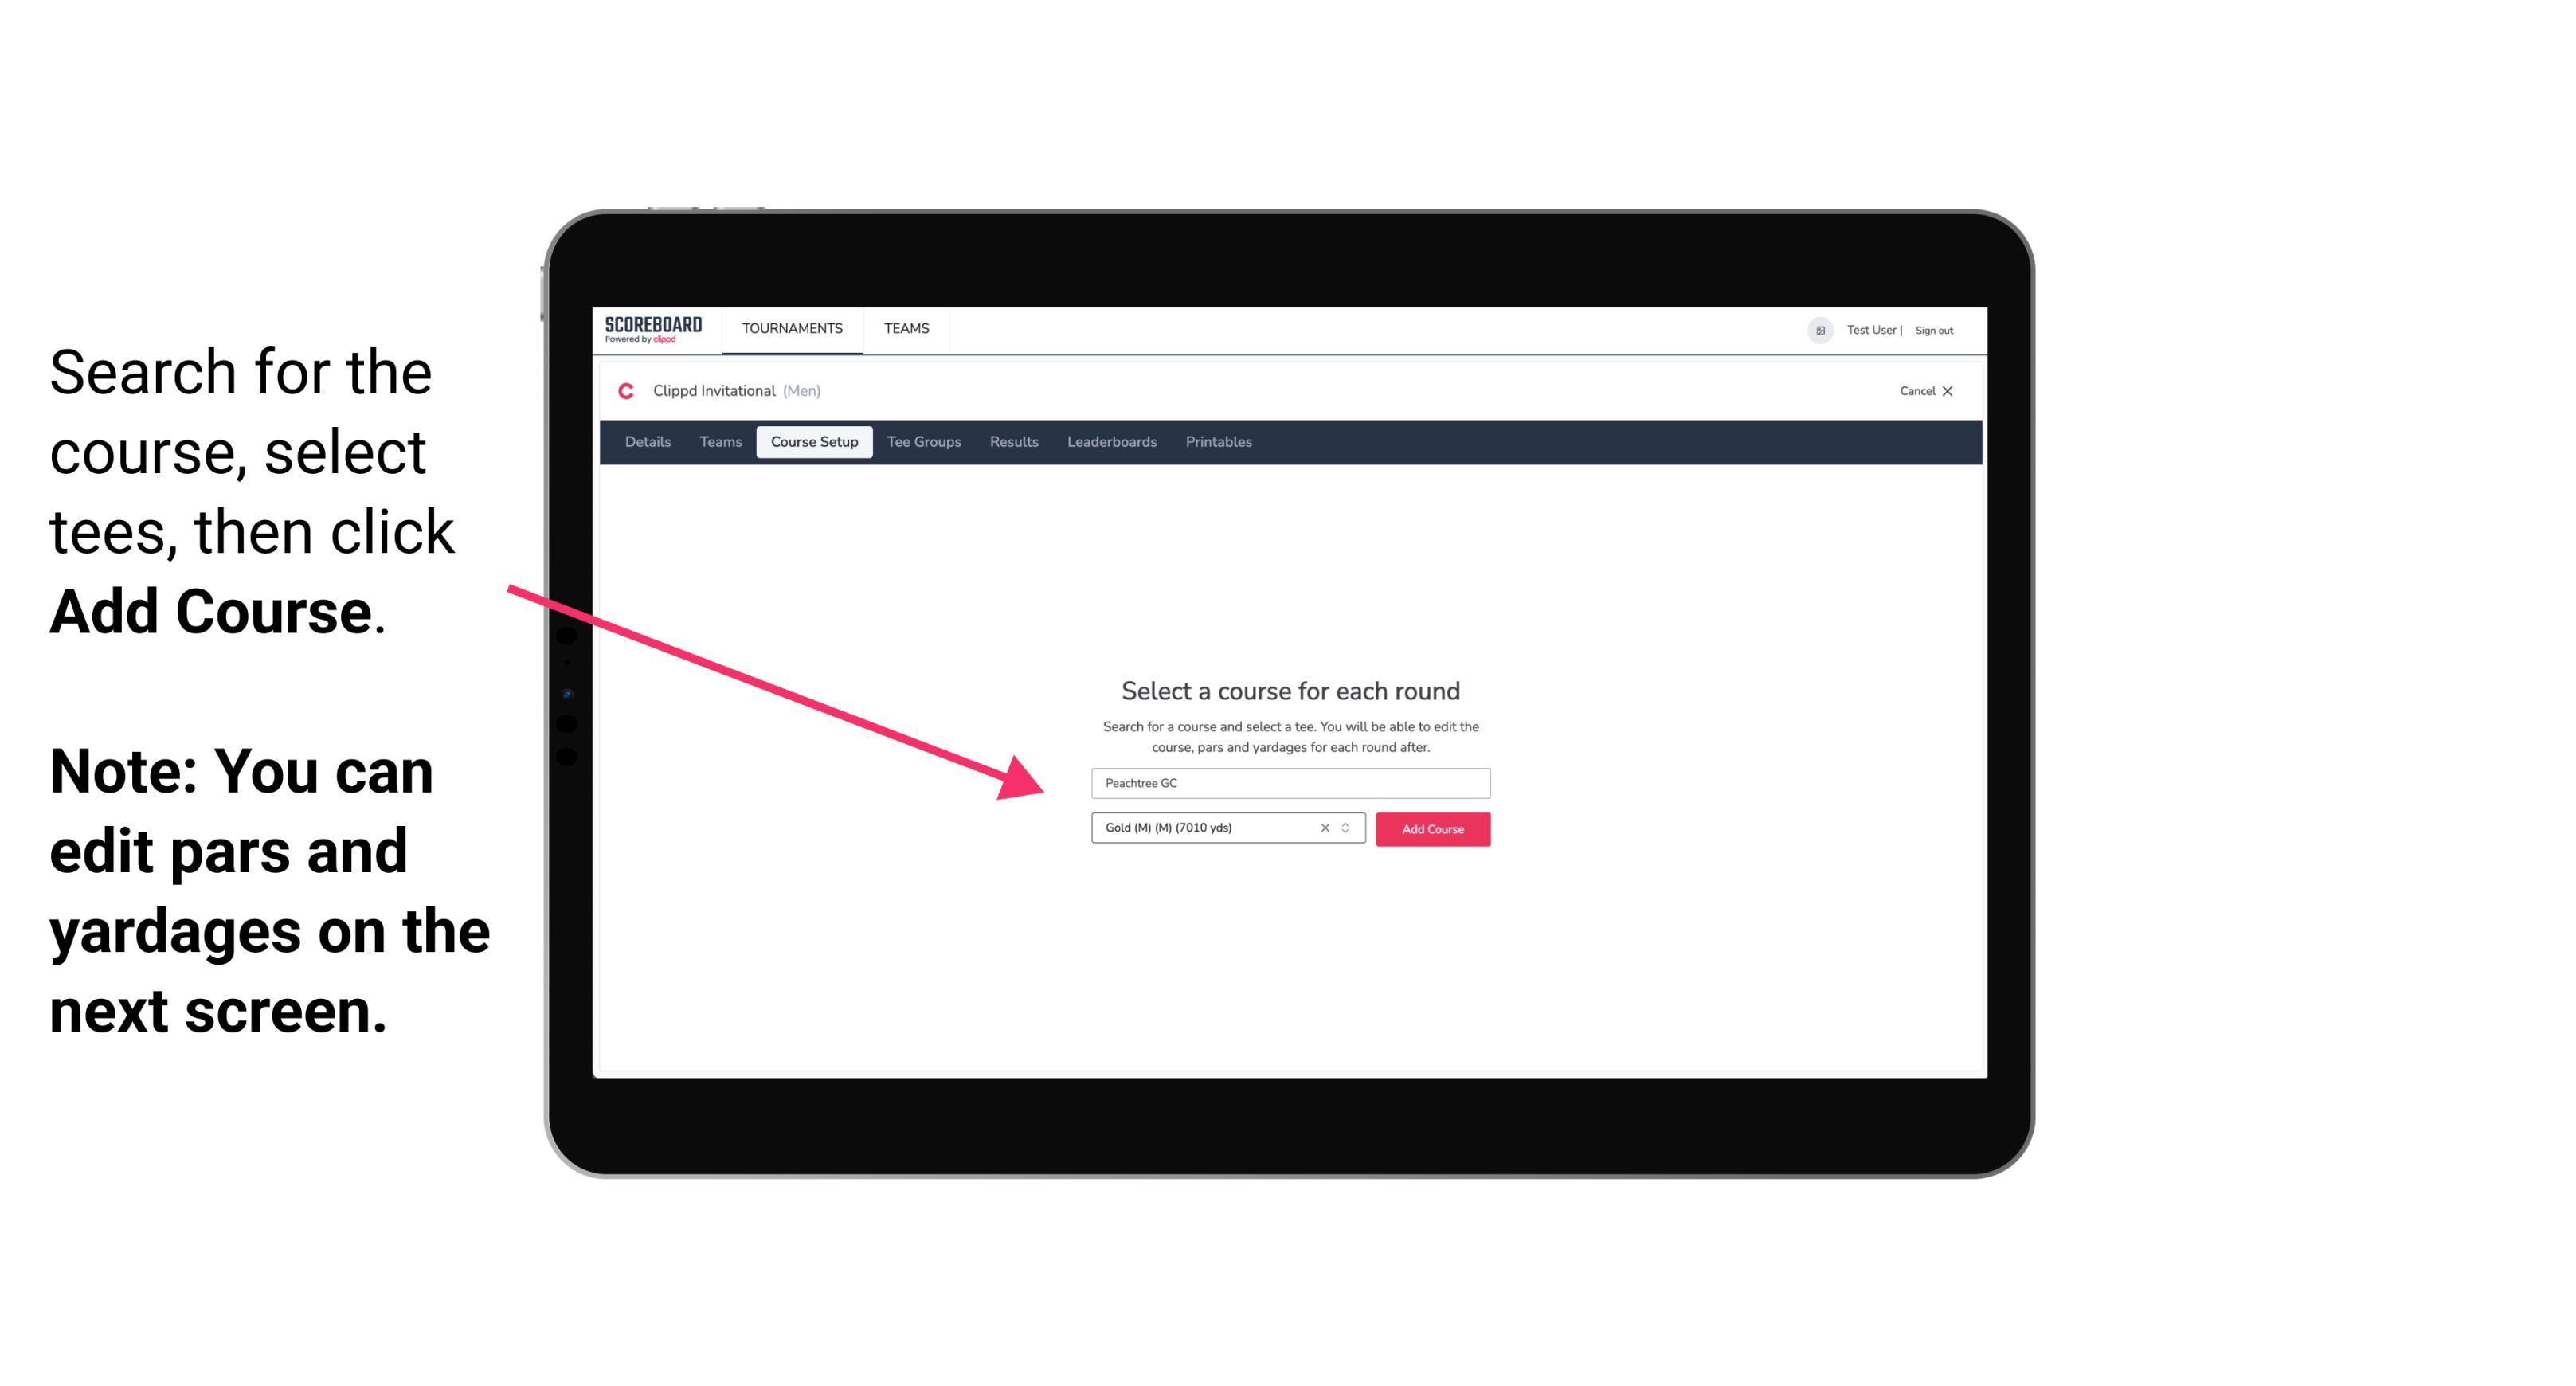Open the Printables tab dropdown

click(x=1219, y=442)
